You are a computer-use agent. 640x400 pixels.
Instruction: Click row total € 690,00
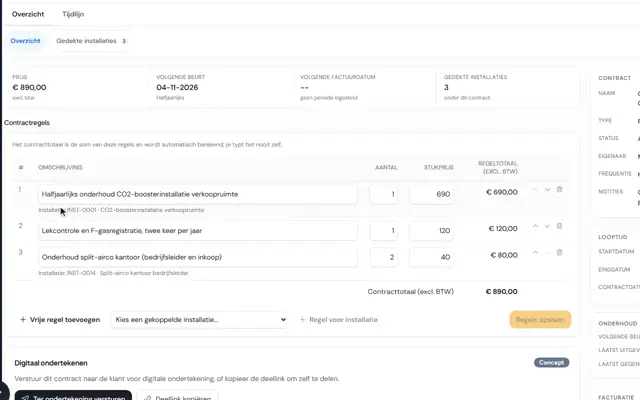point(502,192)
